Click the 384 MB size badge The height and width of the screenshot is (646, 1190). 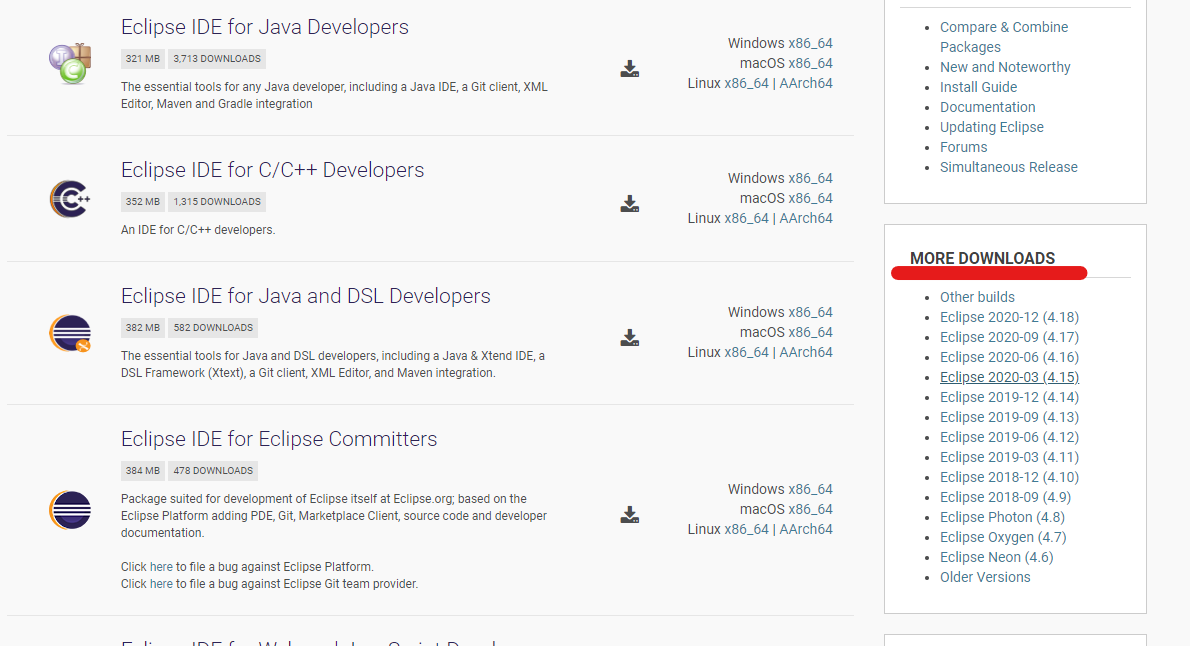143,471
